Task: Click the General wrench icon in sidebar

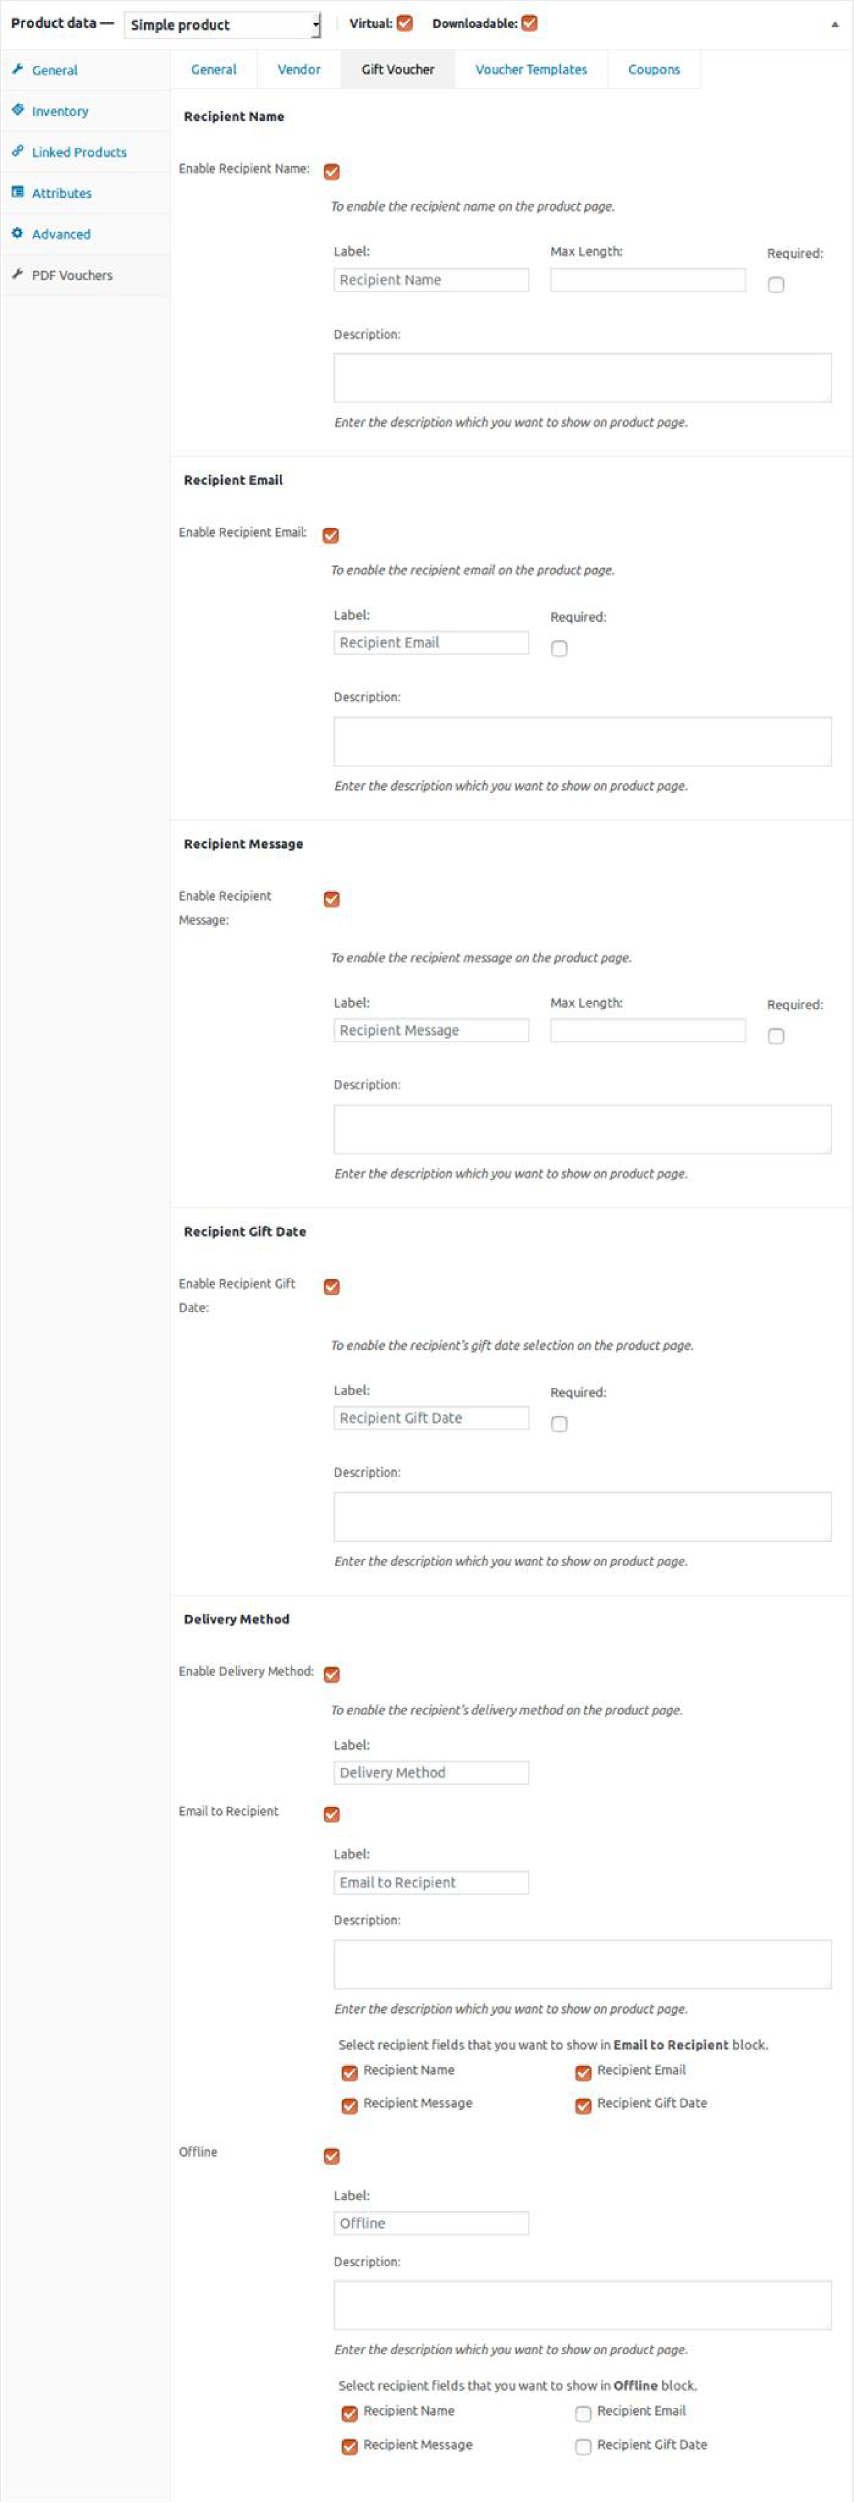Action: click(x=17, y=69)
